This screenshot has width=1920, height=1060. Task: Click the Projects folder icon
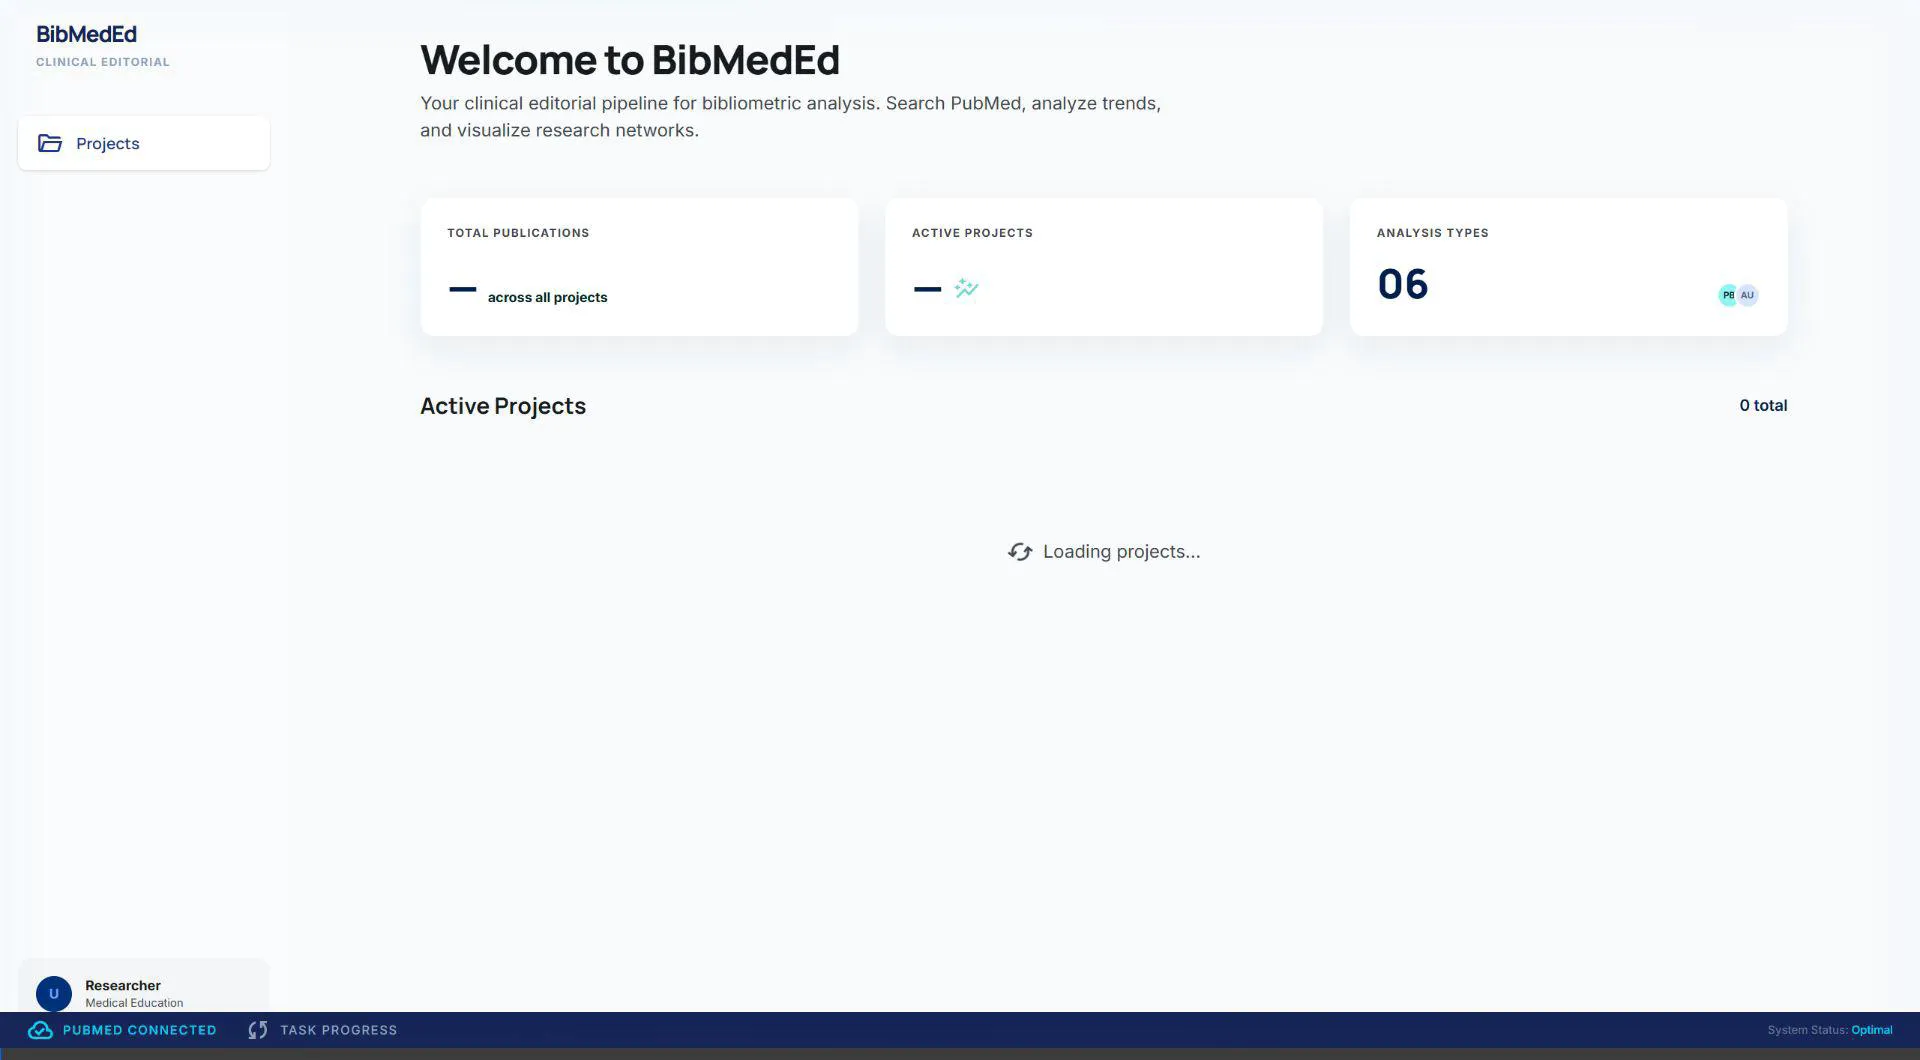(50, 143)
